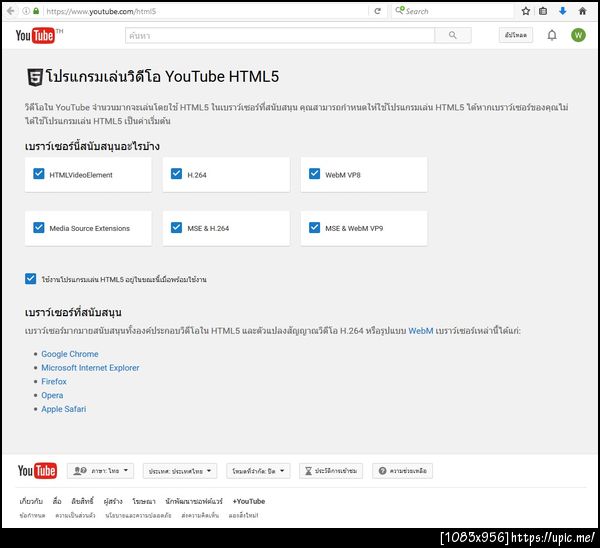Viewport: 600px width, 548px height.
Task: Open the site information icon in address bar
Action: pos(26,11)
